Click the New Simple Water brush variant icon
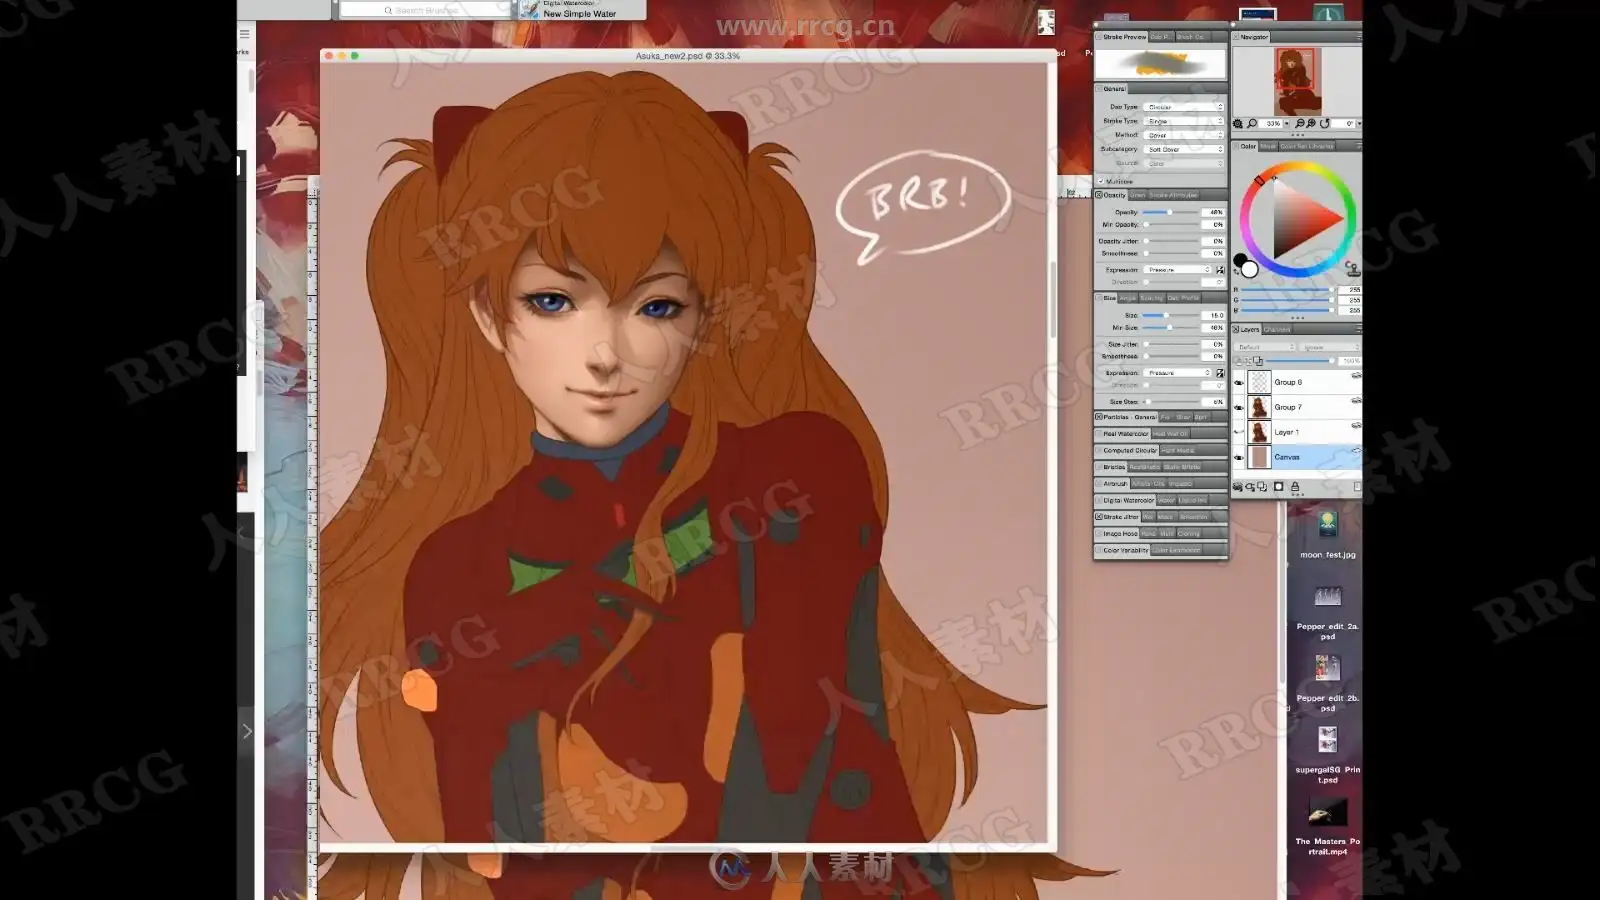The width and height of the screenshot is (1600, 900). tap(529, 10)
